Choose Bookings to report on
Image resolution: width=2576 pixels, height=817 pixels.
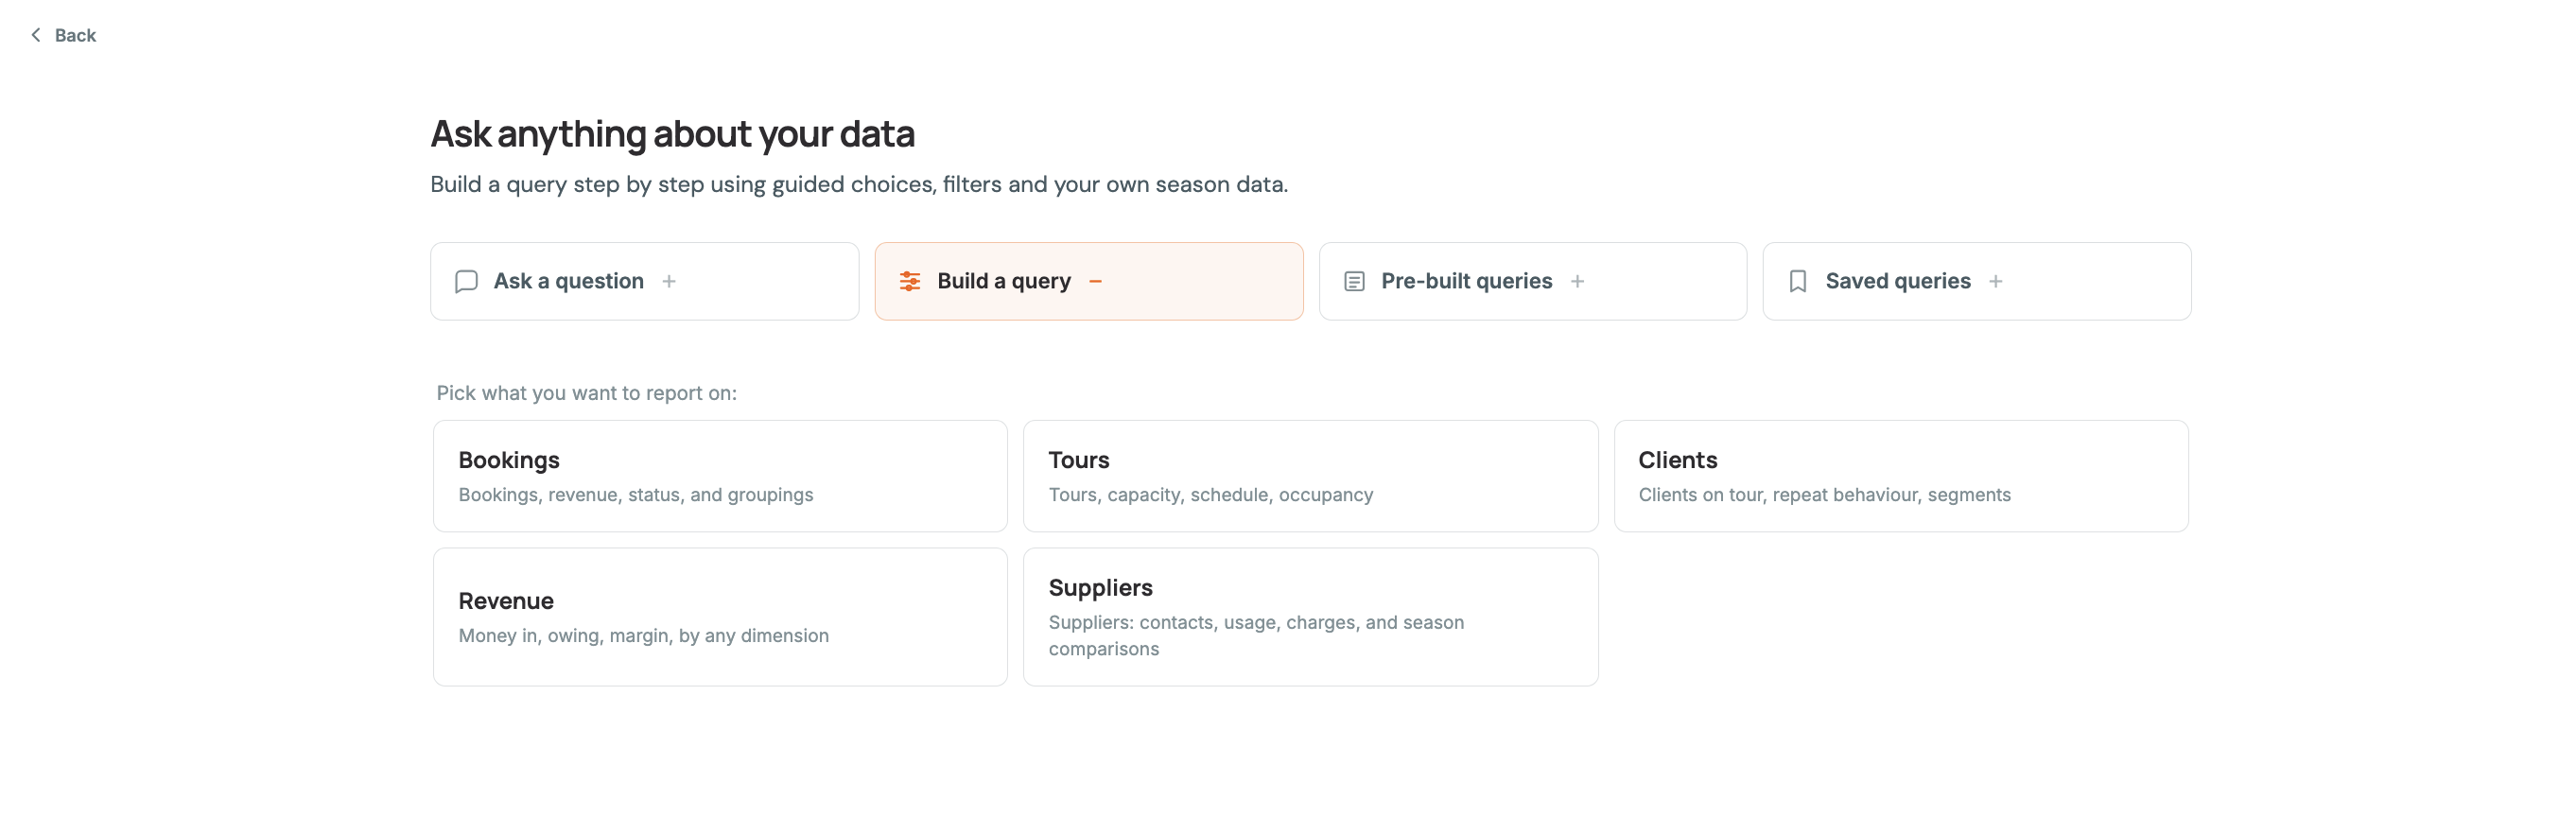tap(720, 476)
